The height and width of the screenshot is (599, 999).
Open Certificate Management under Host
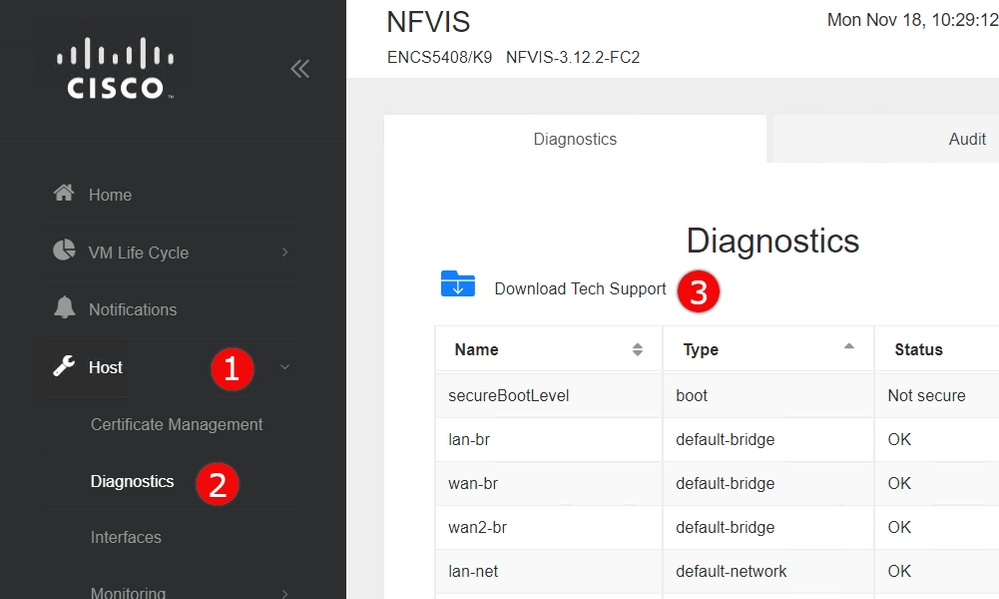(x=176, y=424)
